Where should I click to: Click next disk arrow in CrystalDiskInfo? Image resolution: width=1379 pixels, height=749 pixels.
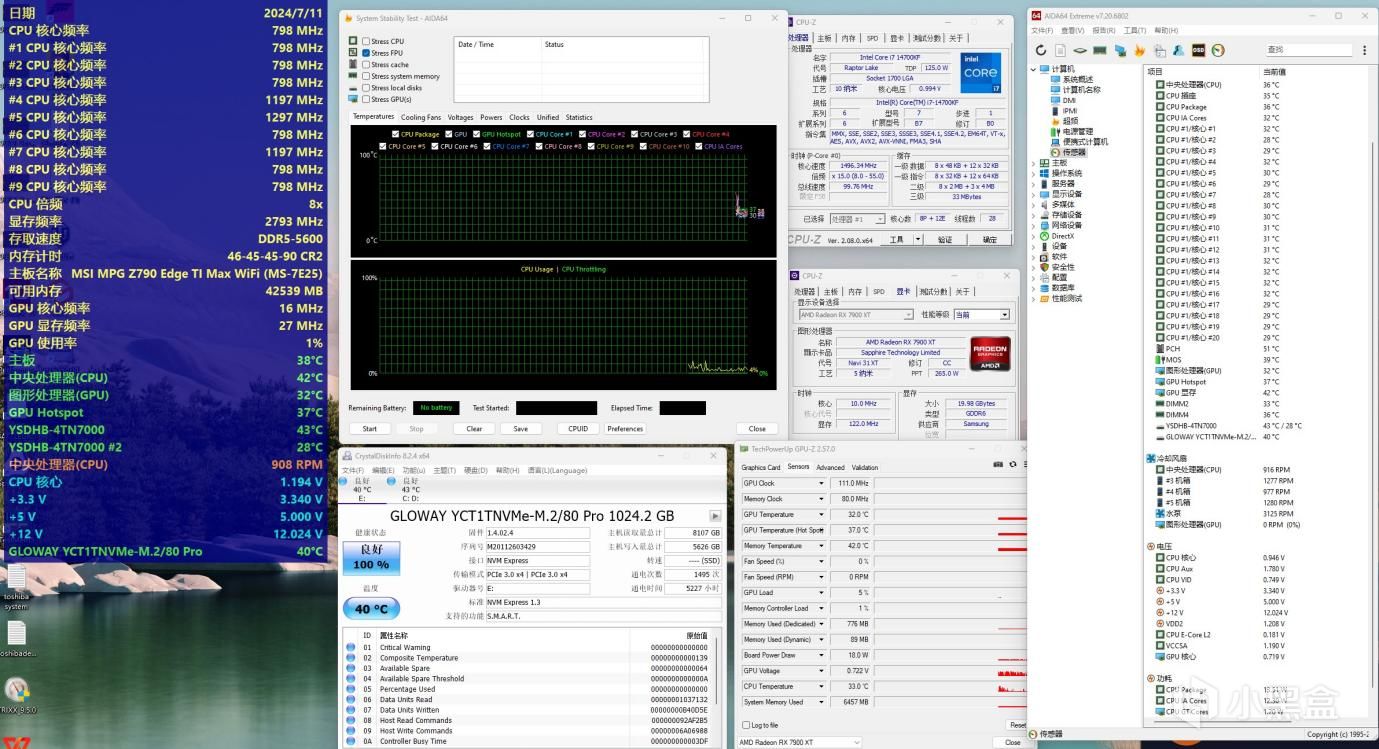pyautogui.click(x=715, y=516)
